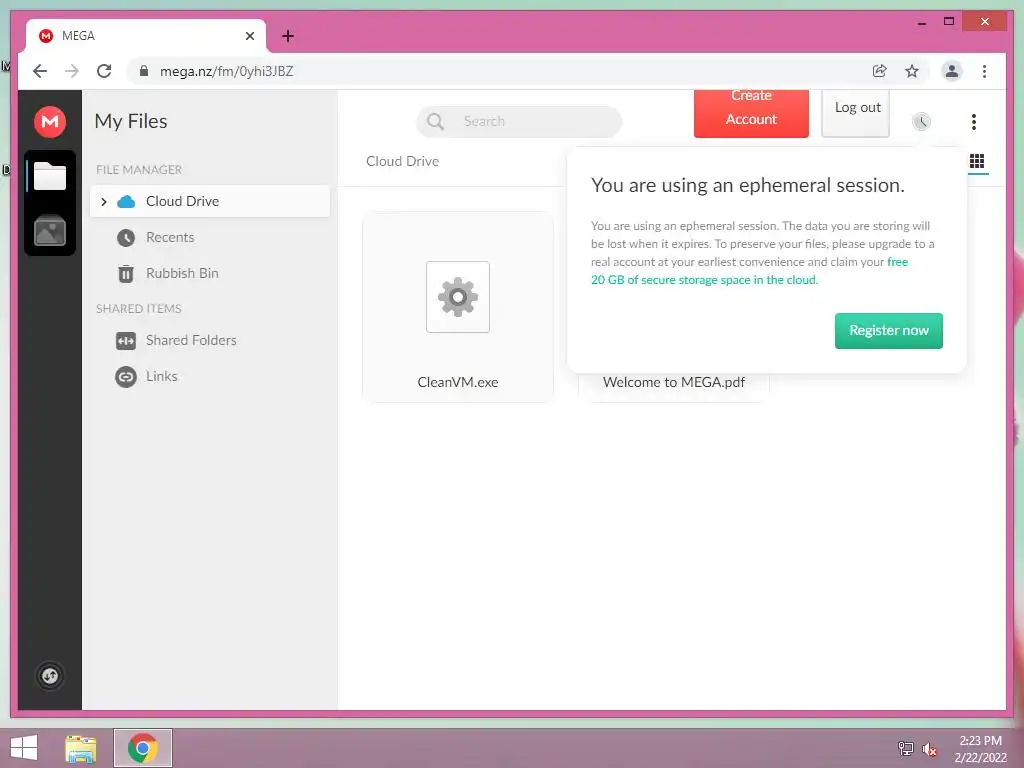Image resolution: width=1024 pixels, height=768 pixels.
Task: Click the Shared Folders icon
Action: [126, 341]
